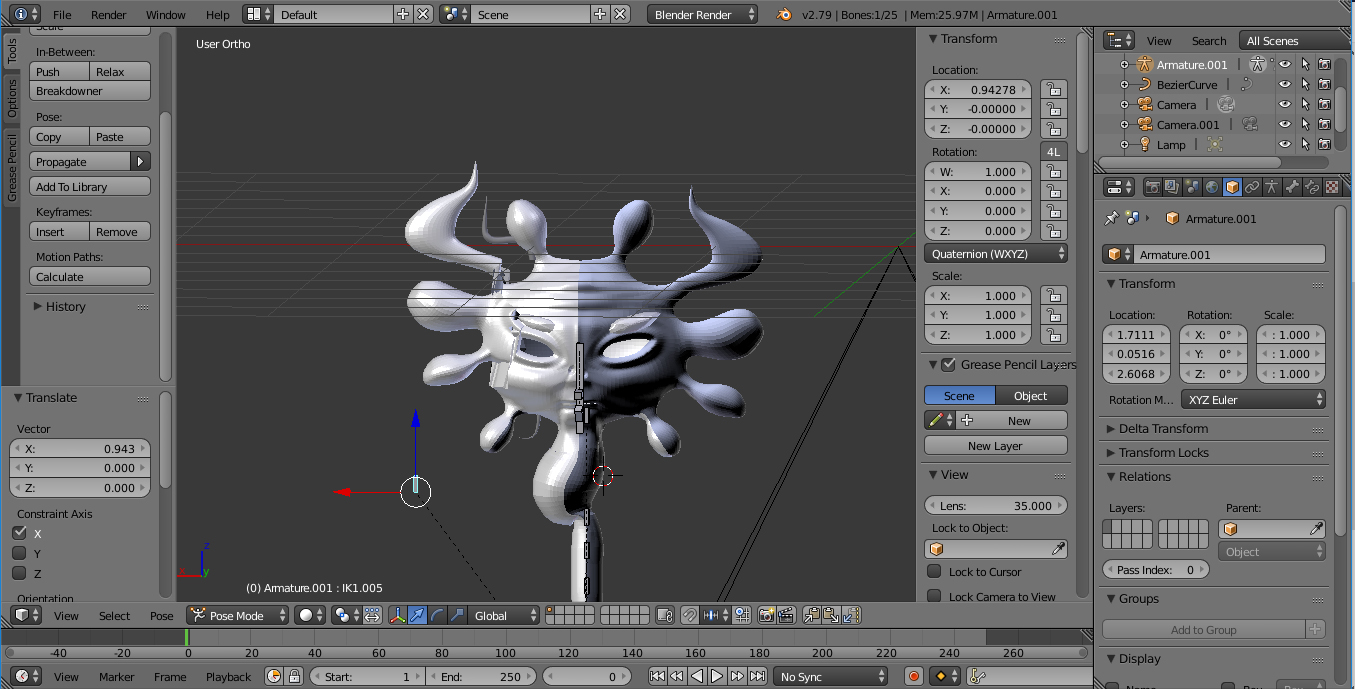
Task: Click the Breakdowner button
Action: [90, 91]
